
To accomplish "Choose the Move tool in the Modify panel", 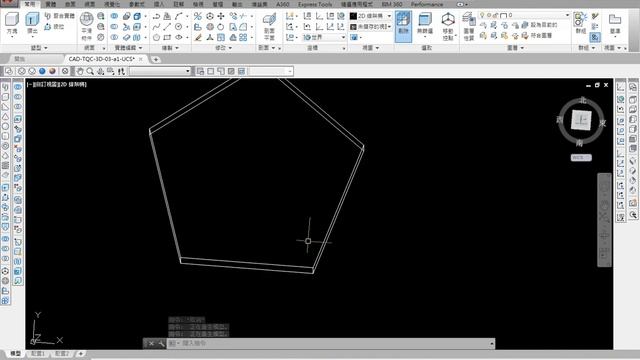I will [221, 16].
